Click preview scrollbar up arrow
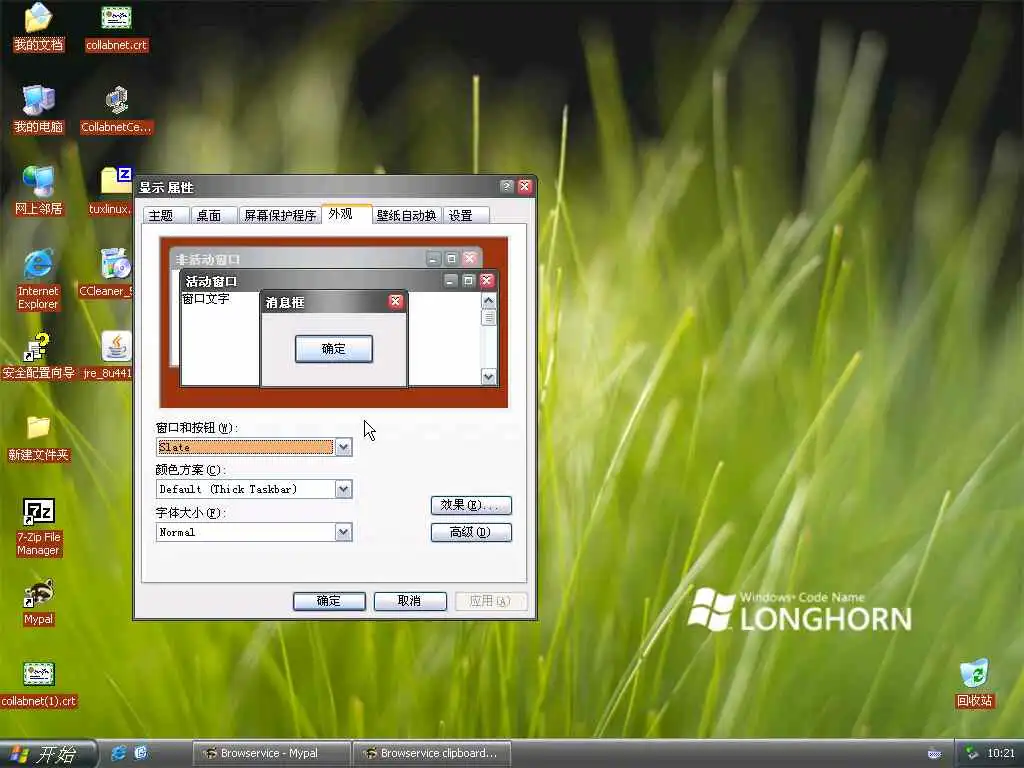The height and width of the screenshot is (768, 1024). (488, 300)
